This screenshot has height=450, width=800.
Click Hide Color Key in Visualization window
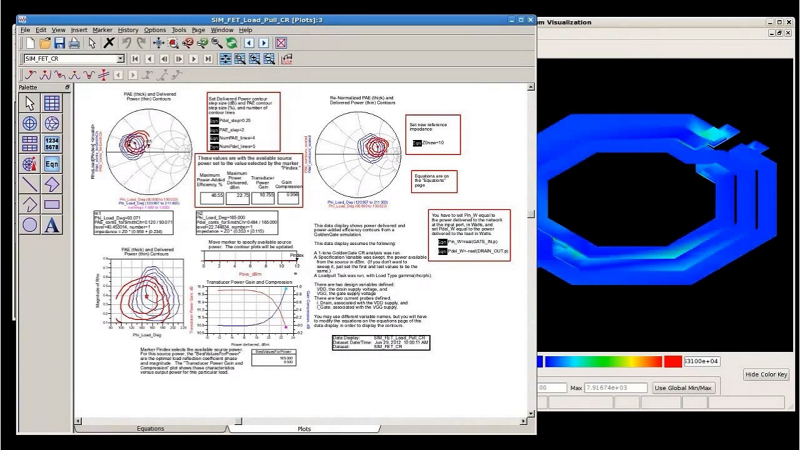pos(766,374)
